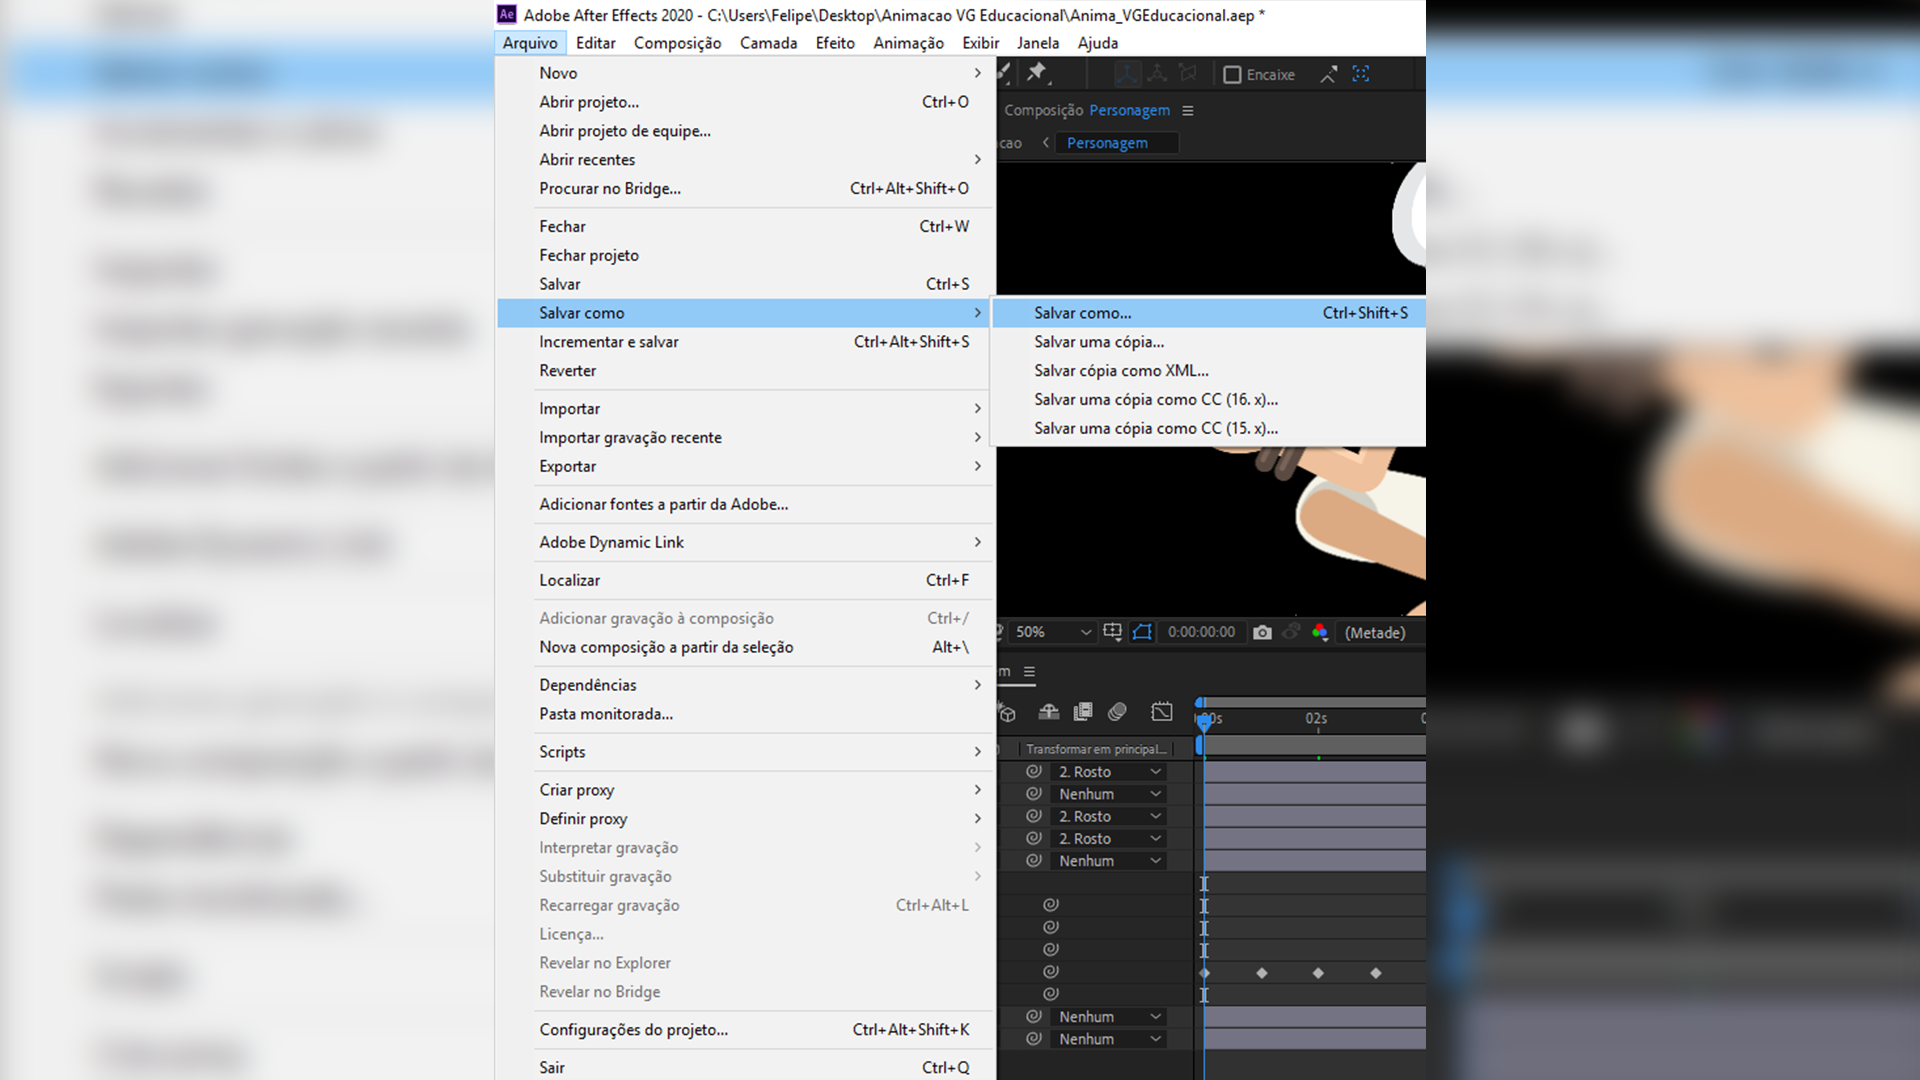This screenshot has height=1080, width=1920.
Task: Toggle the mask and shape path visibility icon
Action: pyautogui.click(x=1142, y=632)
